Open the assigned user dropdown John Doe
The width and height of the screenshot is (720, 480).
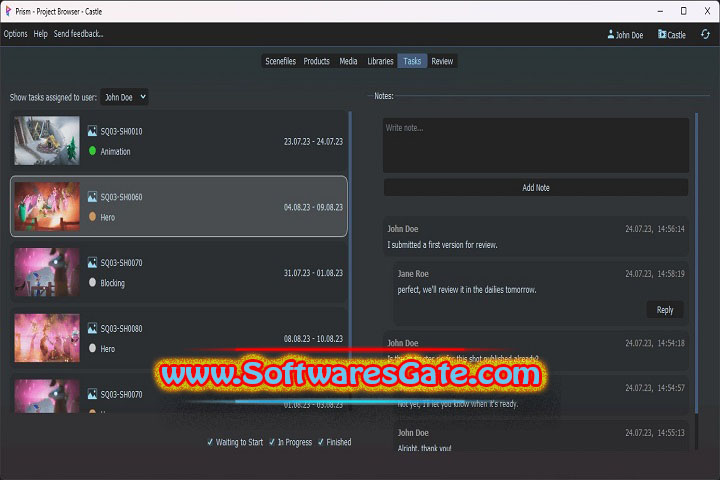point(124,97)
